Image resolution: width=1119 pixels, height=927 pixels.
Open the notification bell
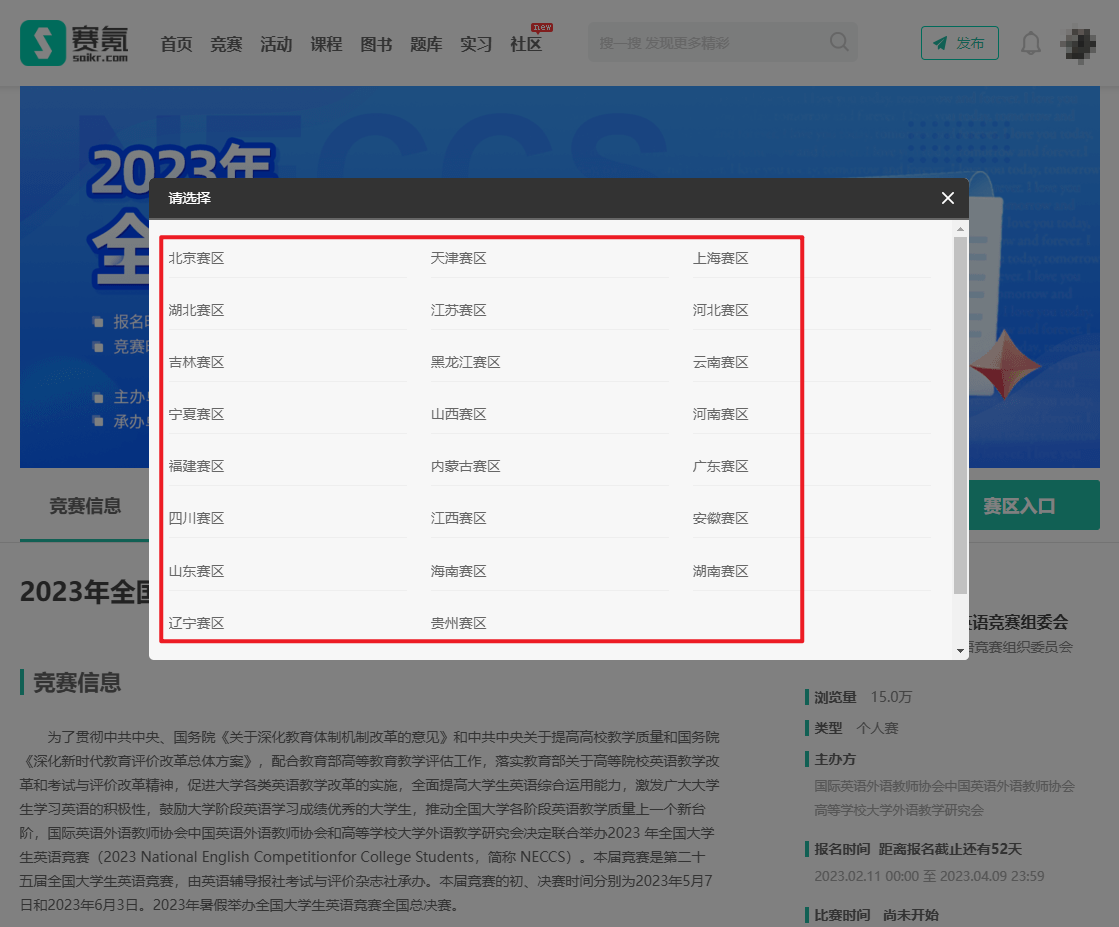click(1030, 43)
